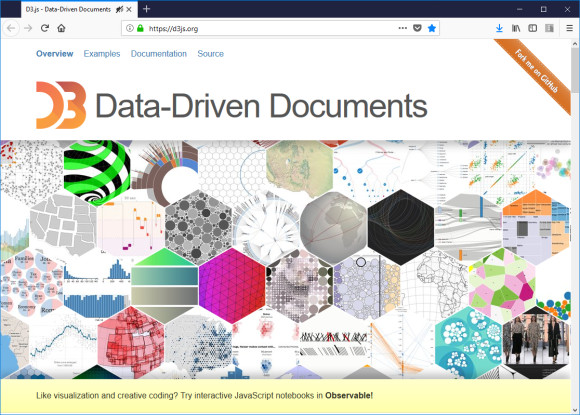This screenshot has height=415, width=580.
Task: Open the Firefox hamburger menu
Action: coord(570,28)
